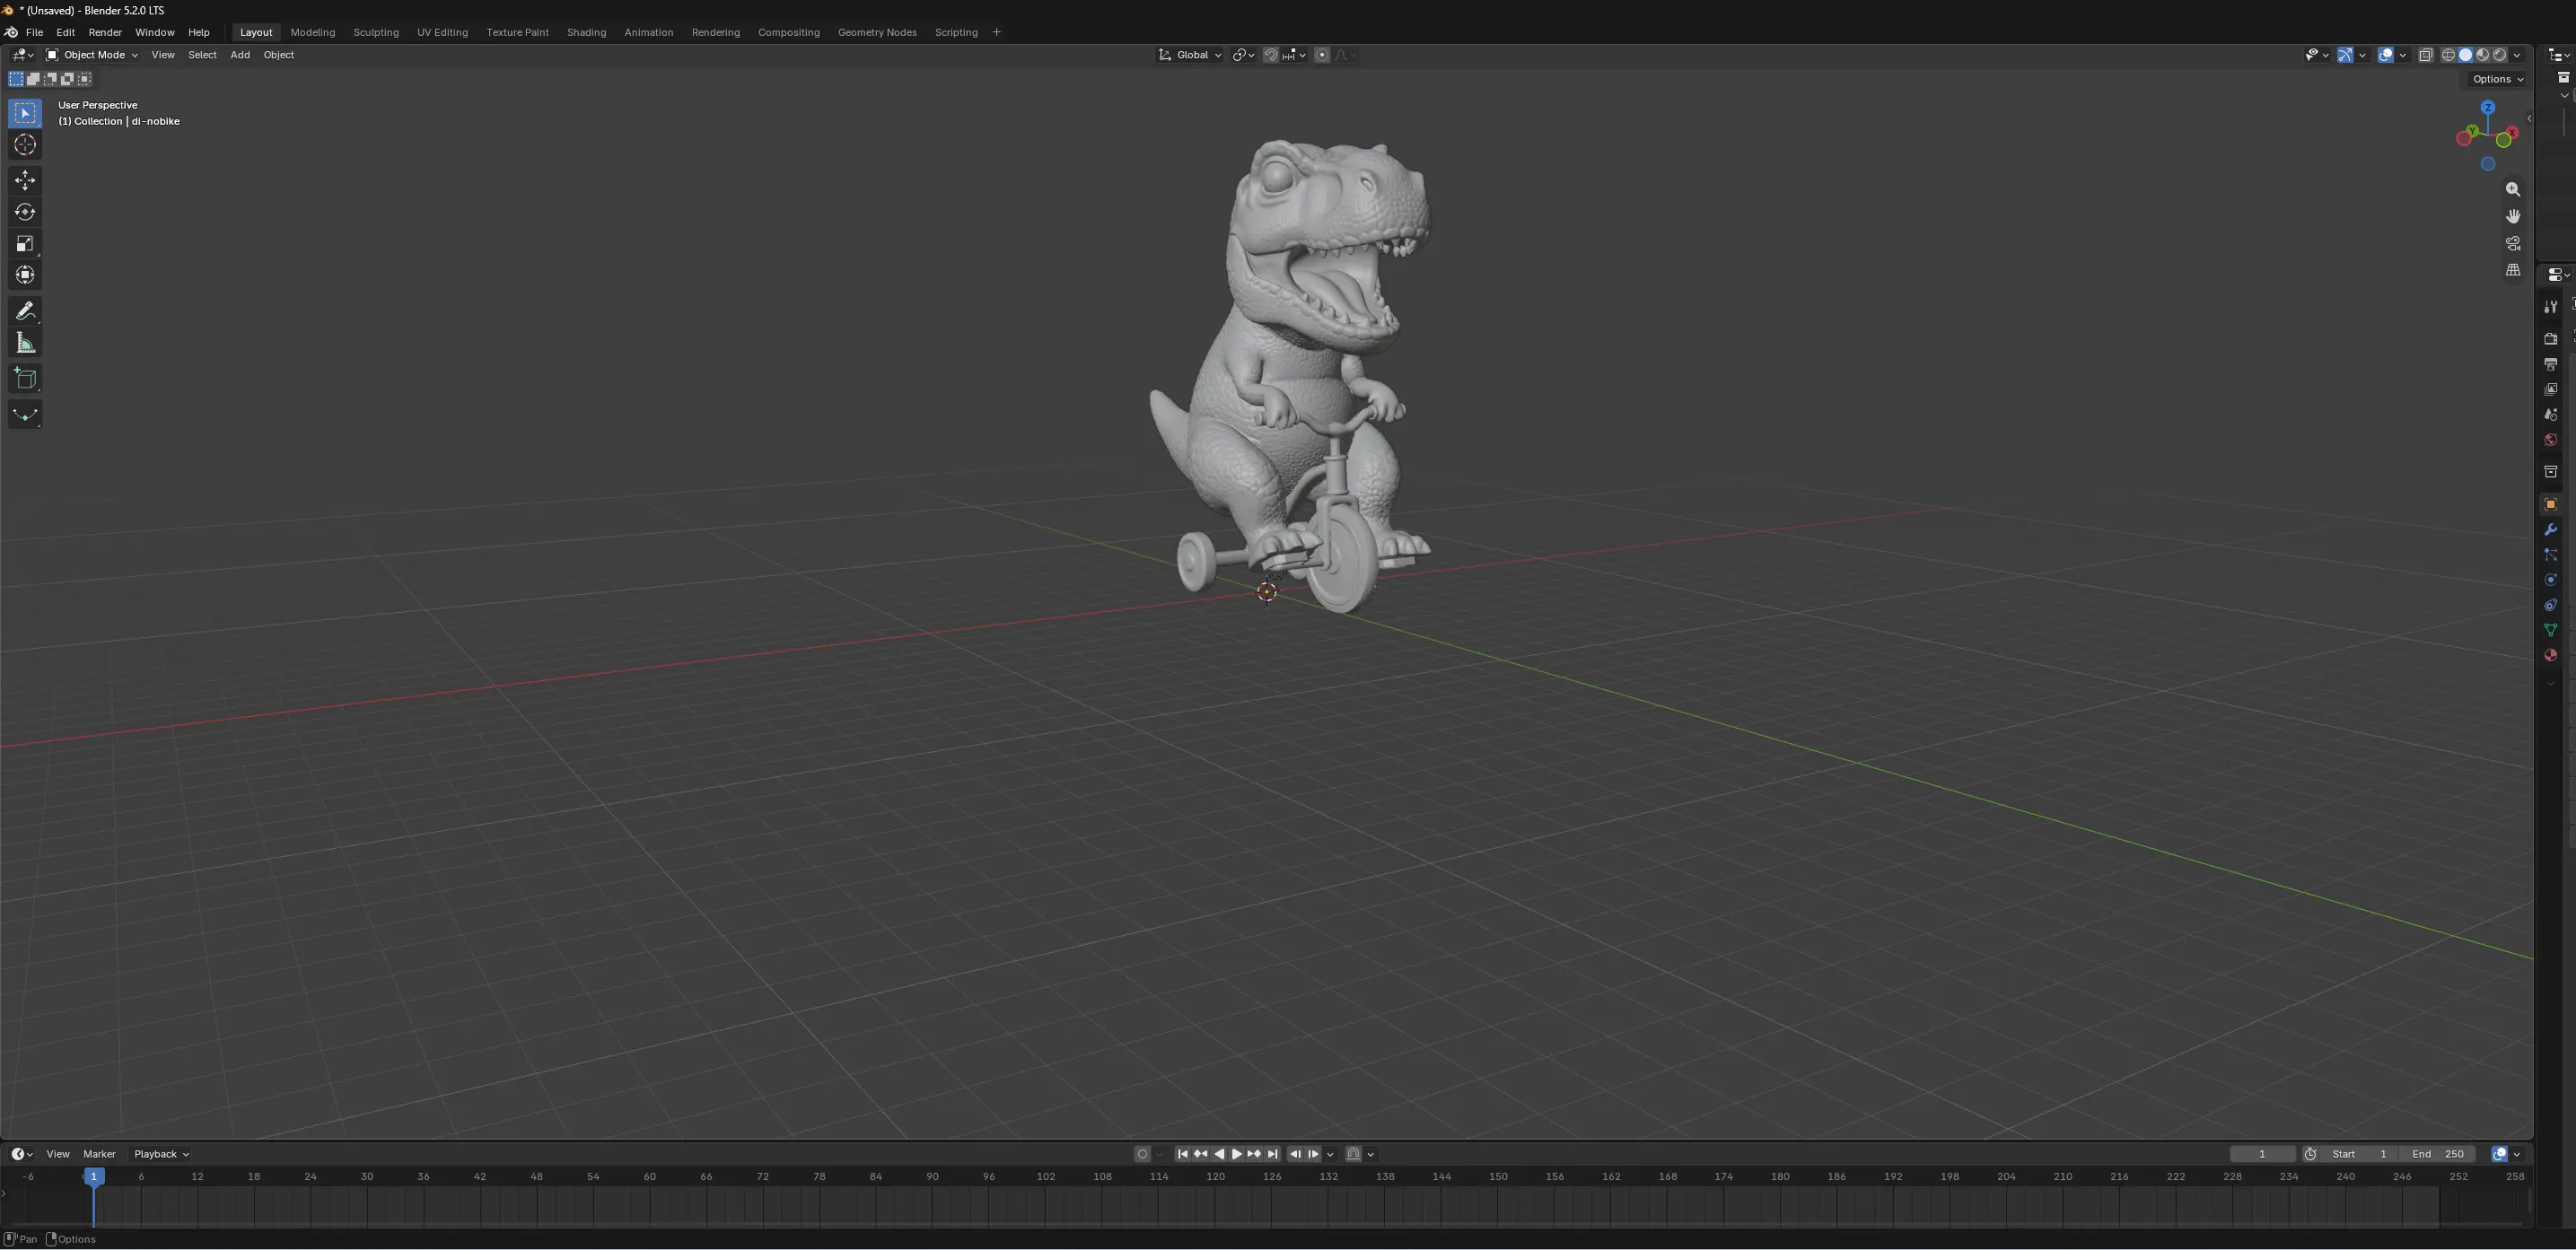Toggle the camera view icon
This screenshot has height=1250, width=2576.
(x=2513, y=243)
